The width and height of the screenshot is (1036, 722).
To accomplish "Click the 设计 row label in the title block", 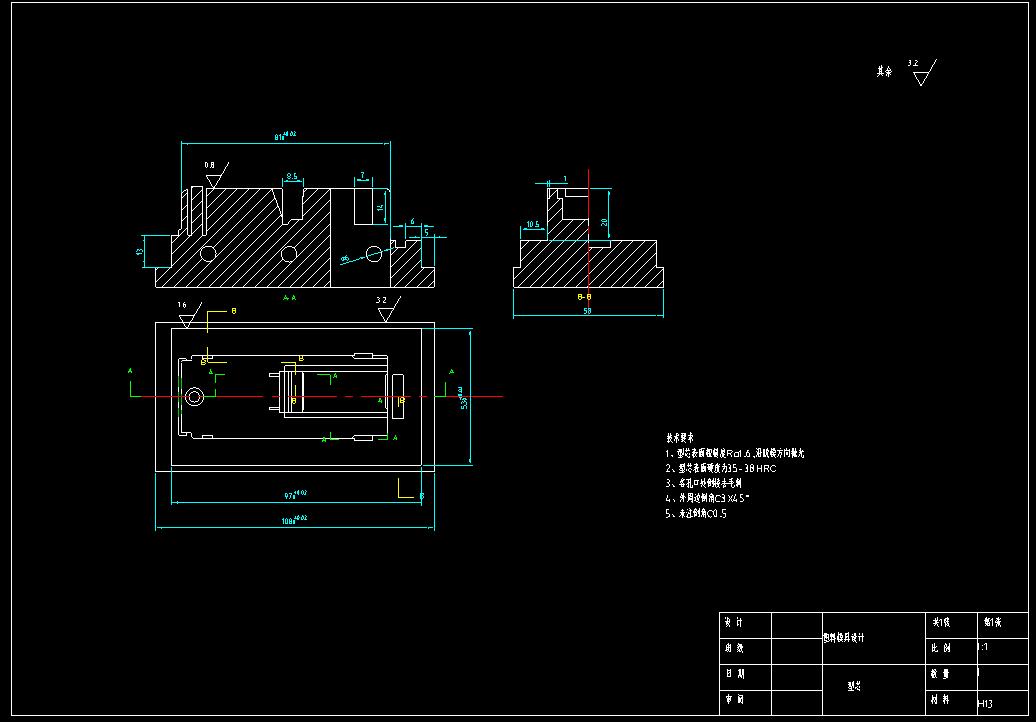I will tap(735, 622).
